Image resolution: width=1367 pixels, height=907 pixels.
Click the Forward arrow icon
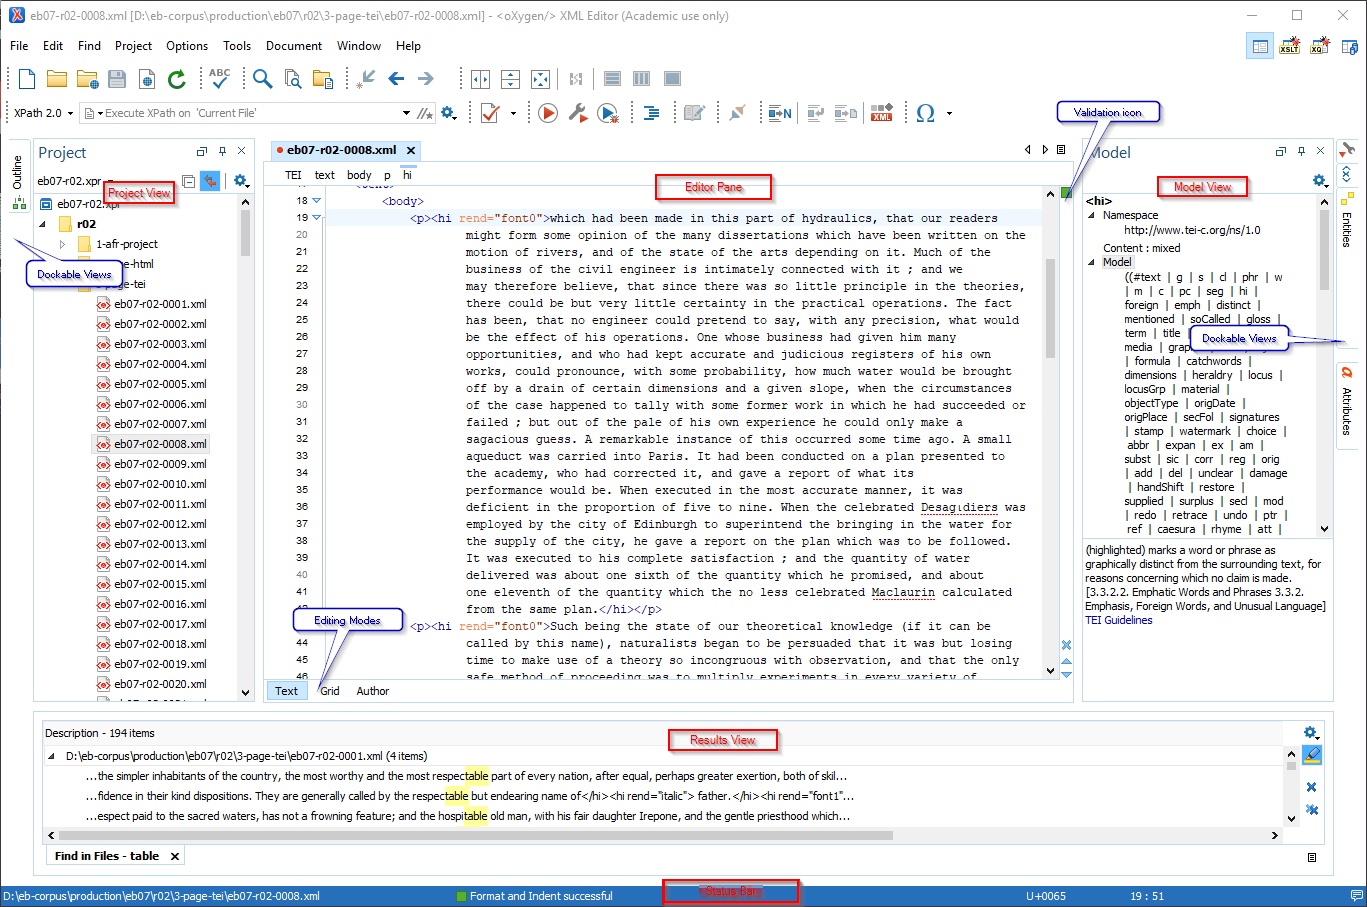[x=426, y=78]
